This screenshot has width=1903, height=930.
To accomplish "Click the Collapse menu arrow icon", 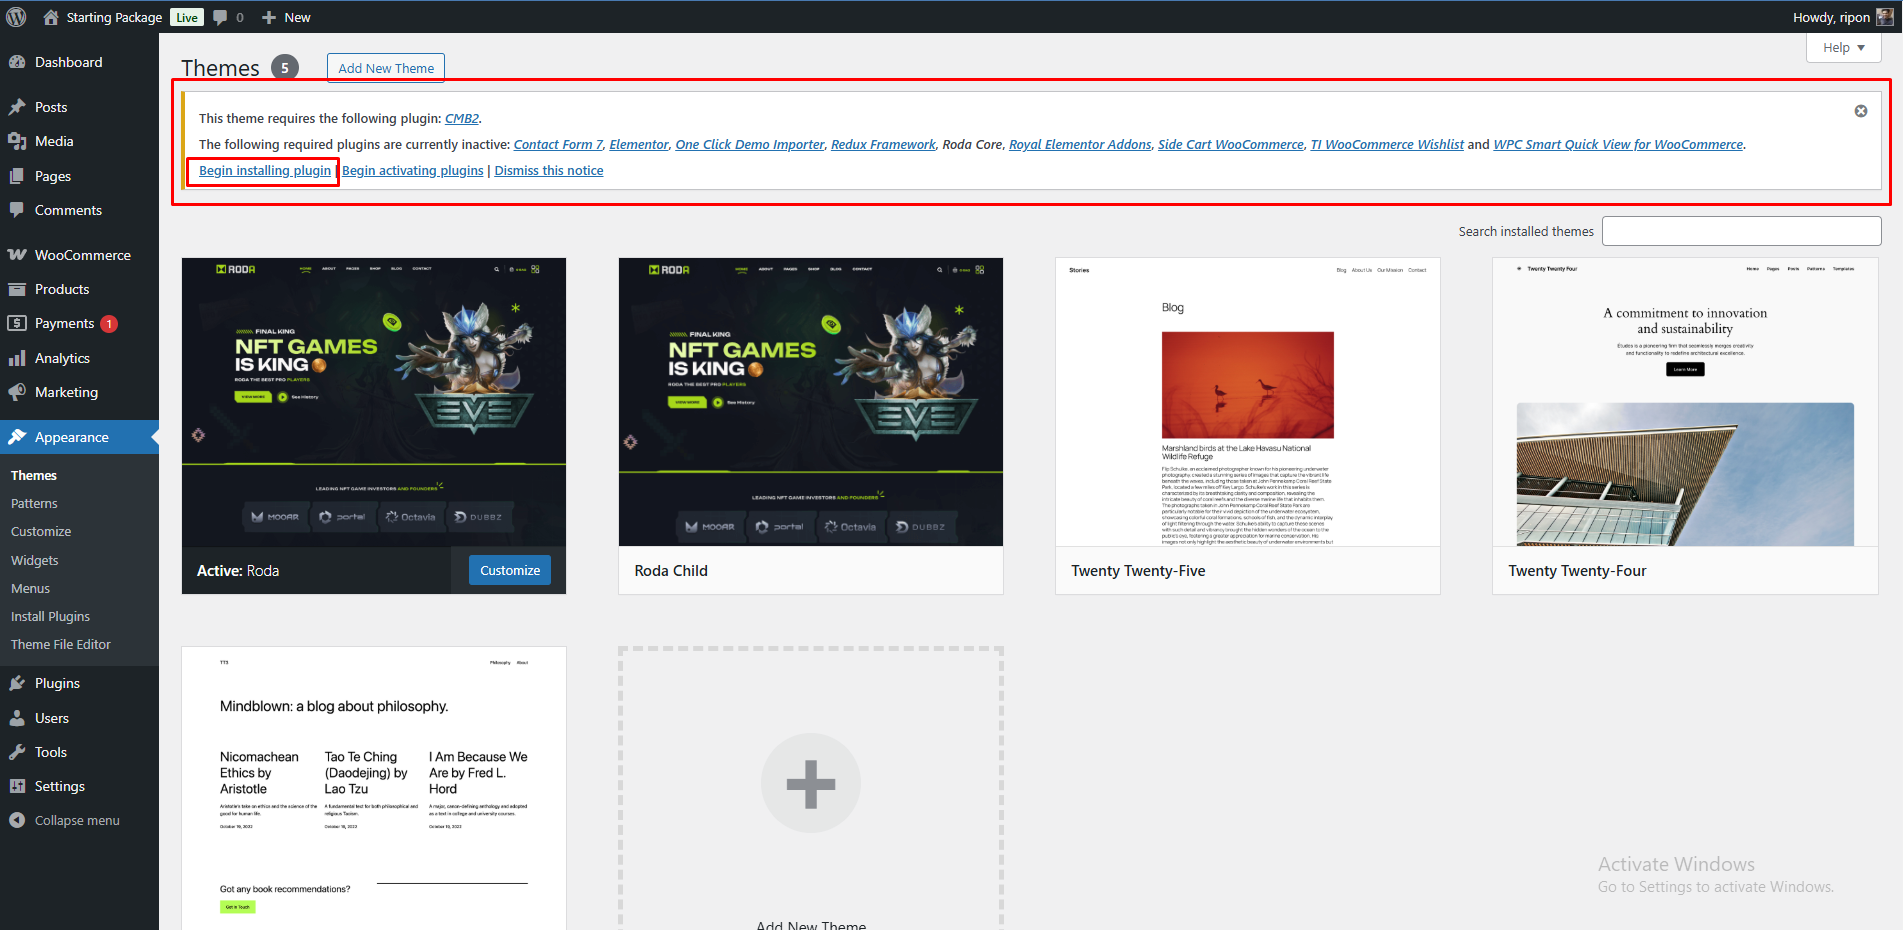I will pyautogui.click(x=17, y=820).
